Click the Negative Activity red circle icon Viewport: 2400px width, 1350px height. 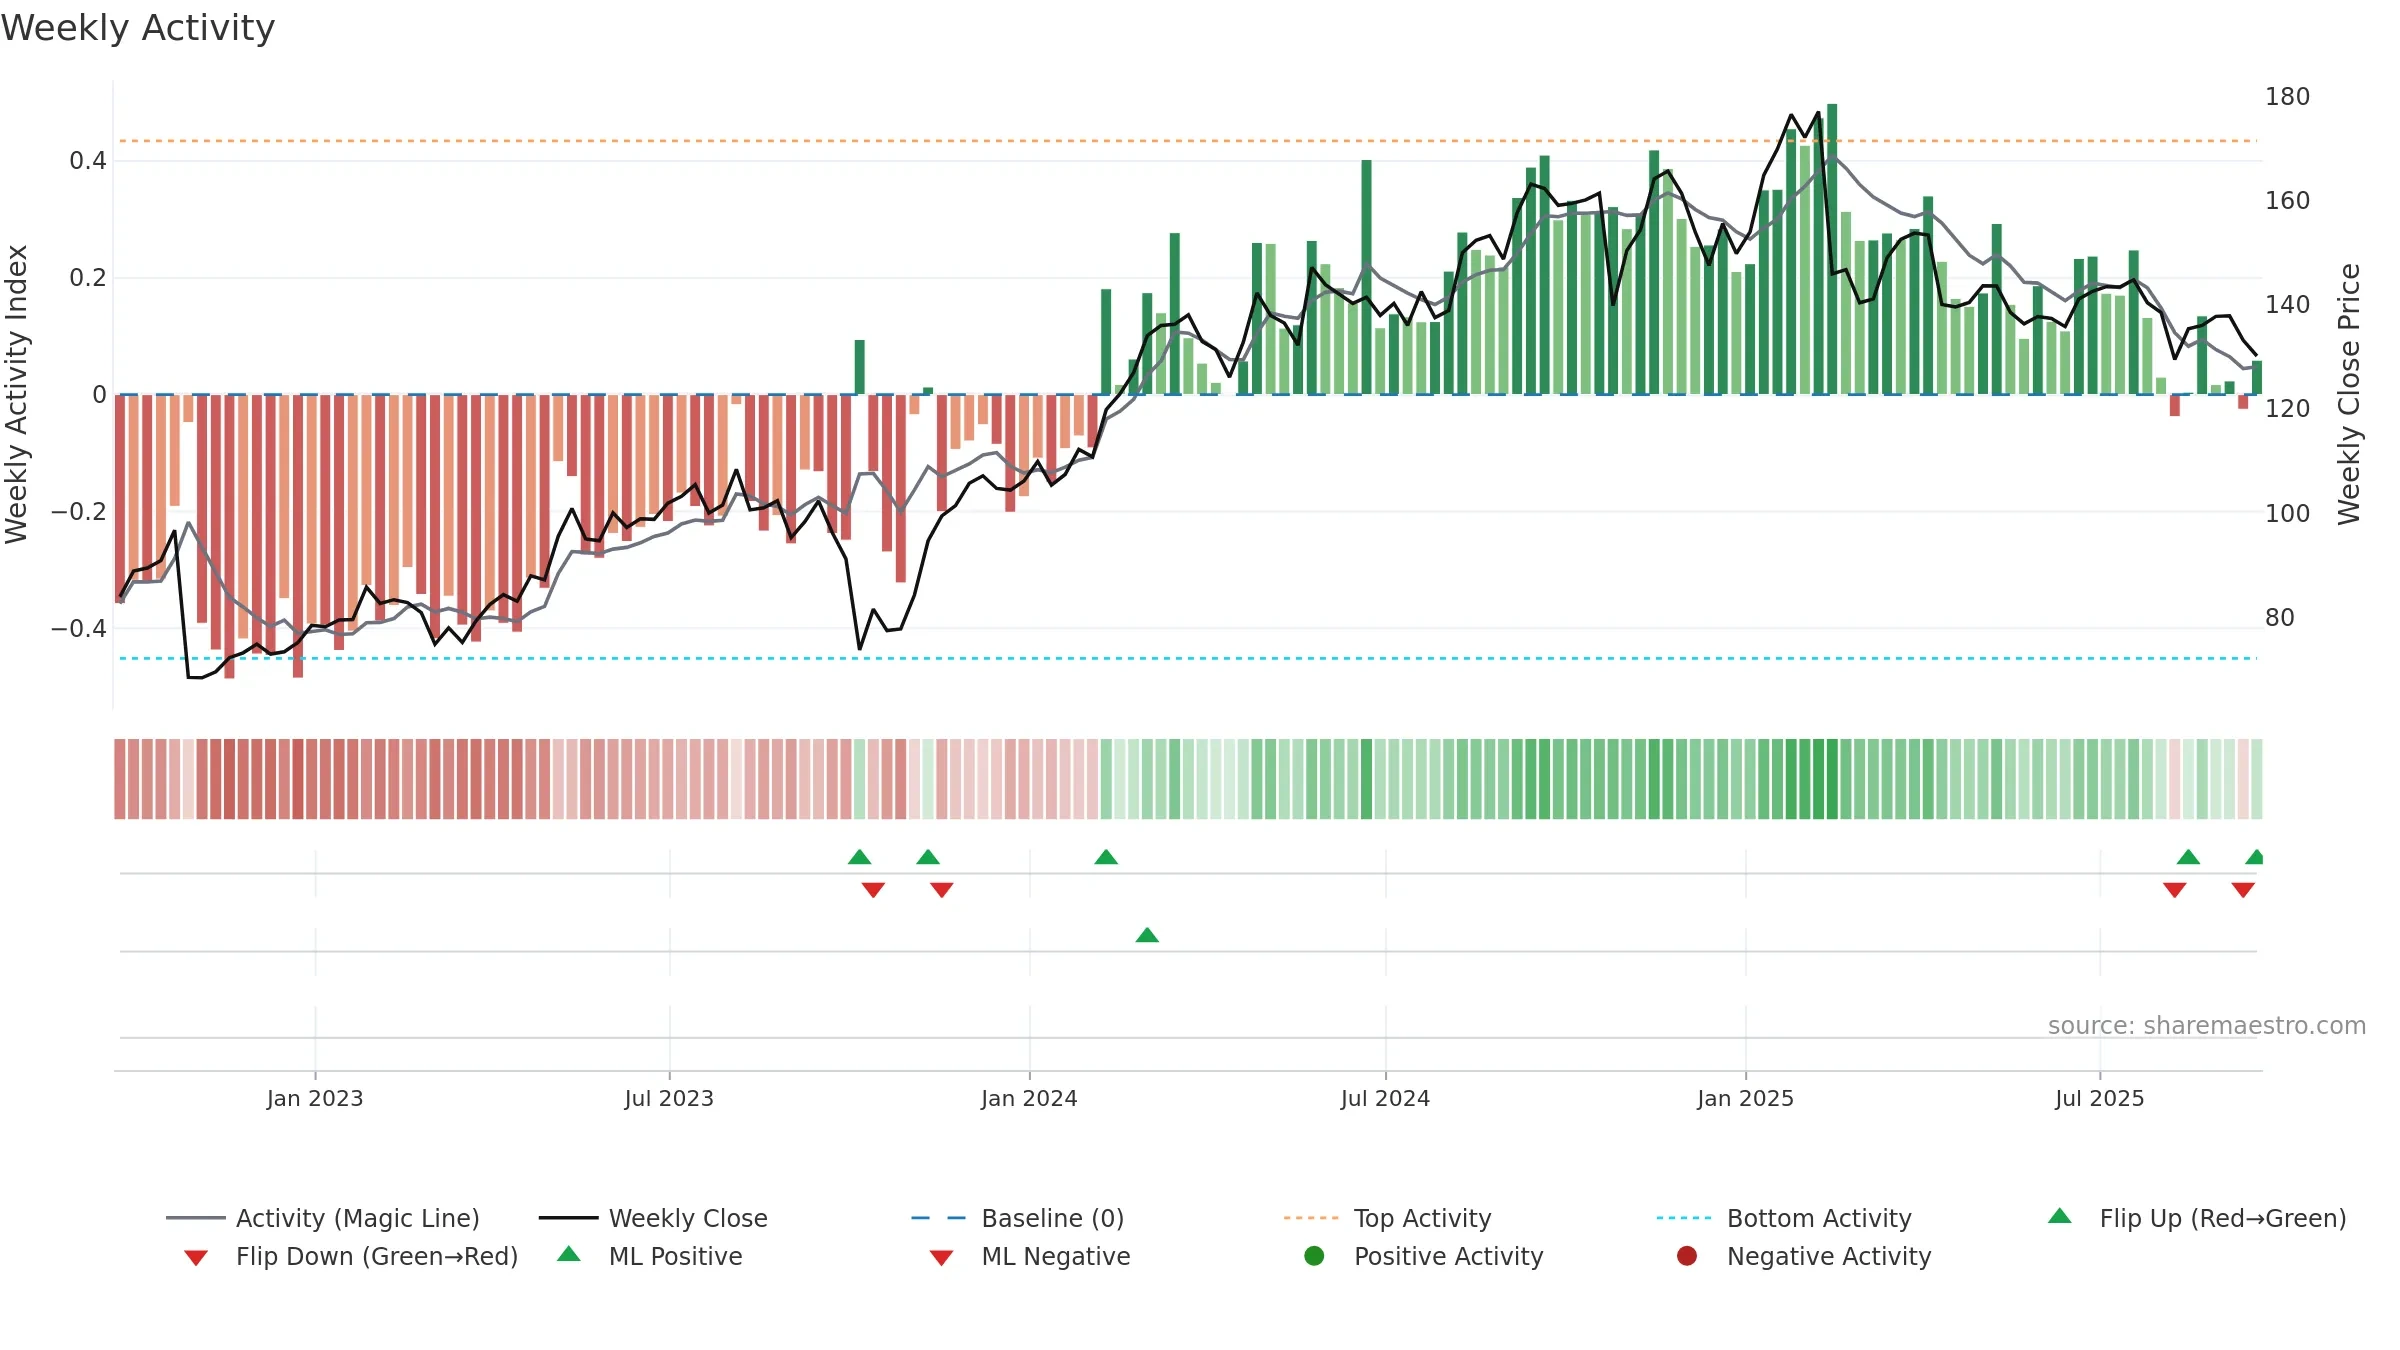coord(1687,1255)
